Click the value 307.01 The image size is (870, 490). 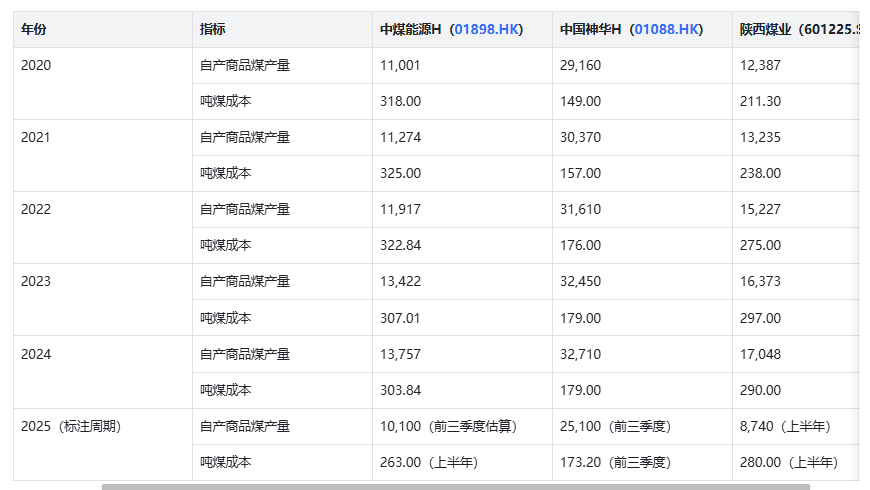pos(400,319)
